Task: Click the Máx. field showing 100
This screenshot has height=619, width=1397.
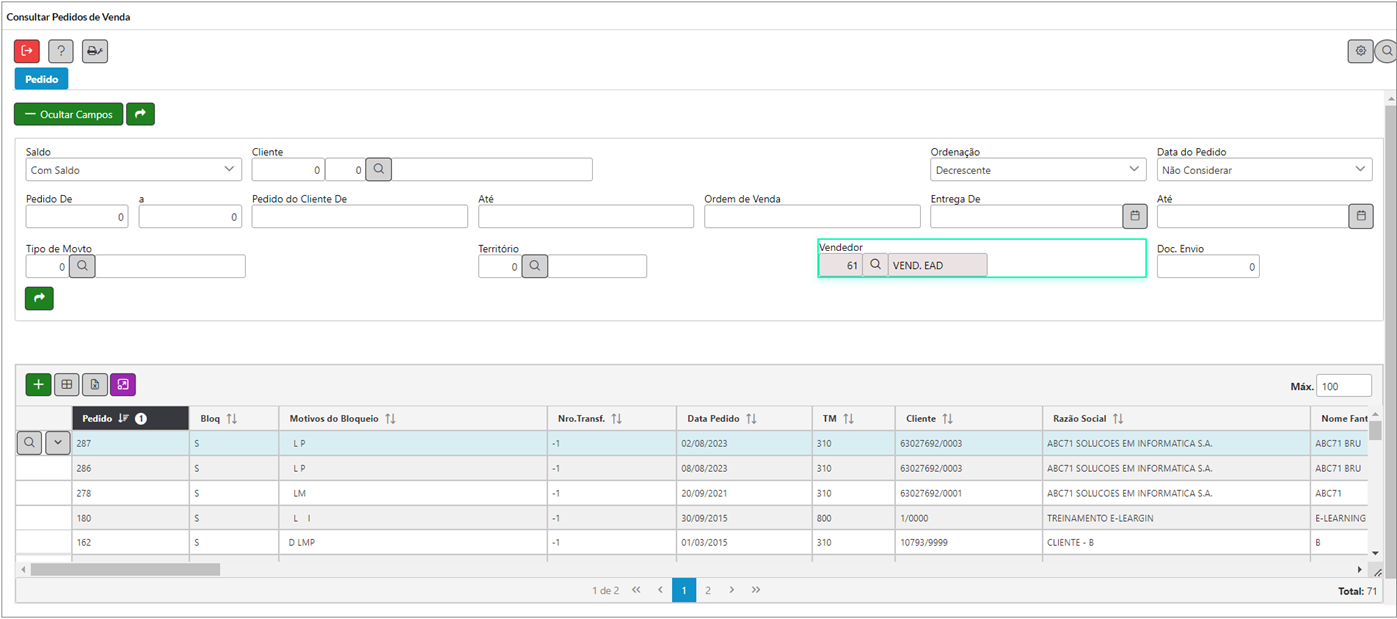Action: pos(1344,386)
